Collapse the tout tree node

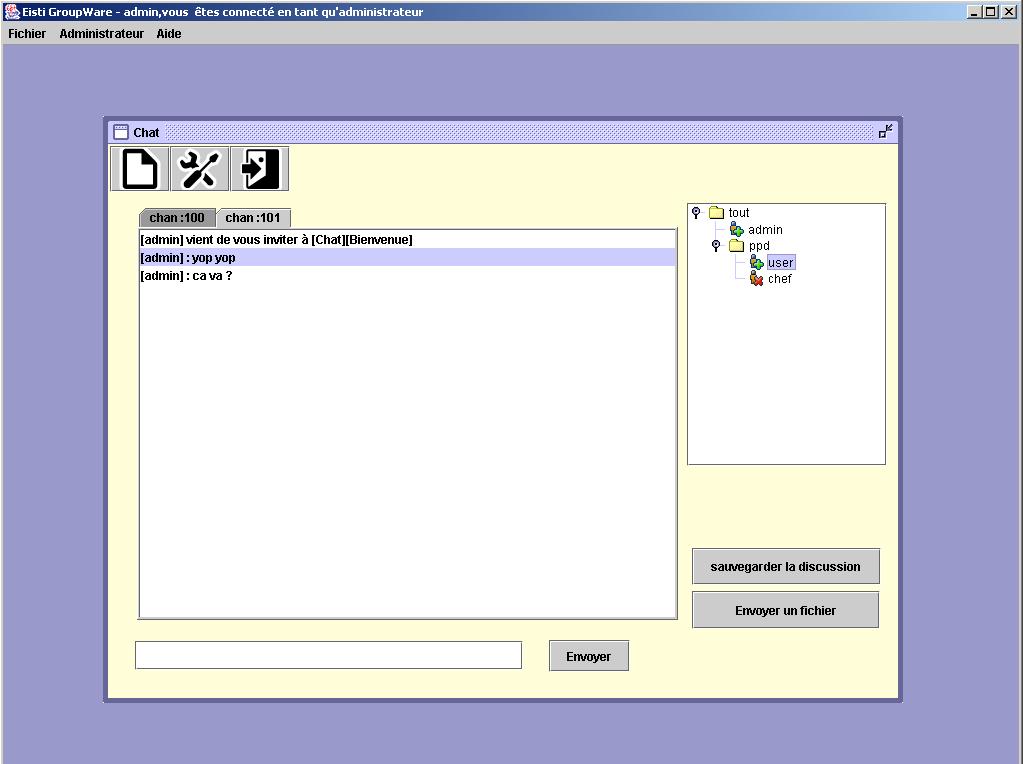coord(696,213)
